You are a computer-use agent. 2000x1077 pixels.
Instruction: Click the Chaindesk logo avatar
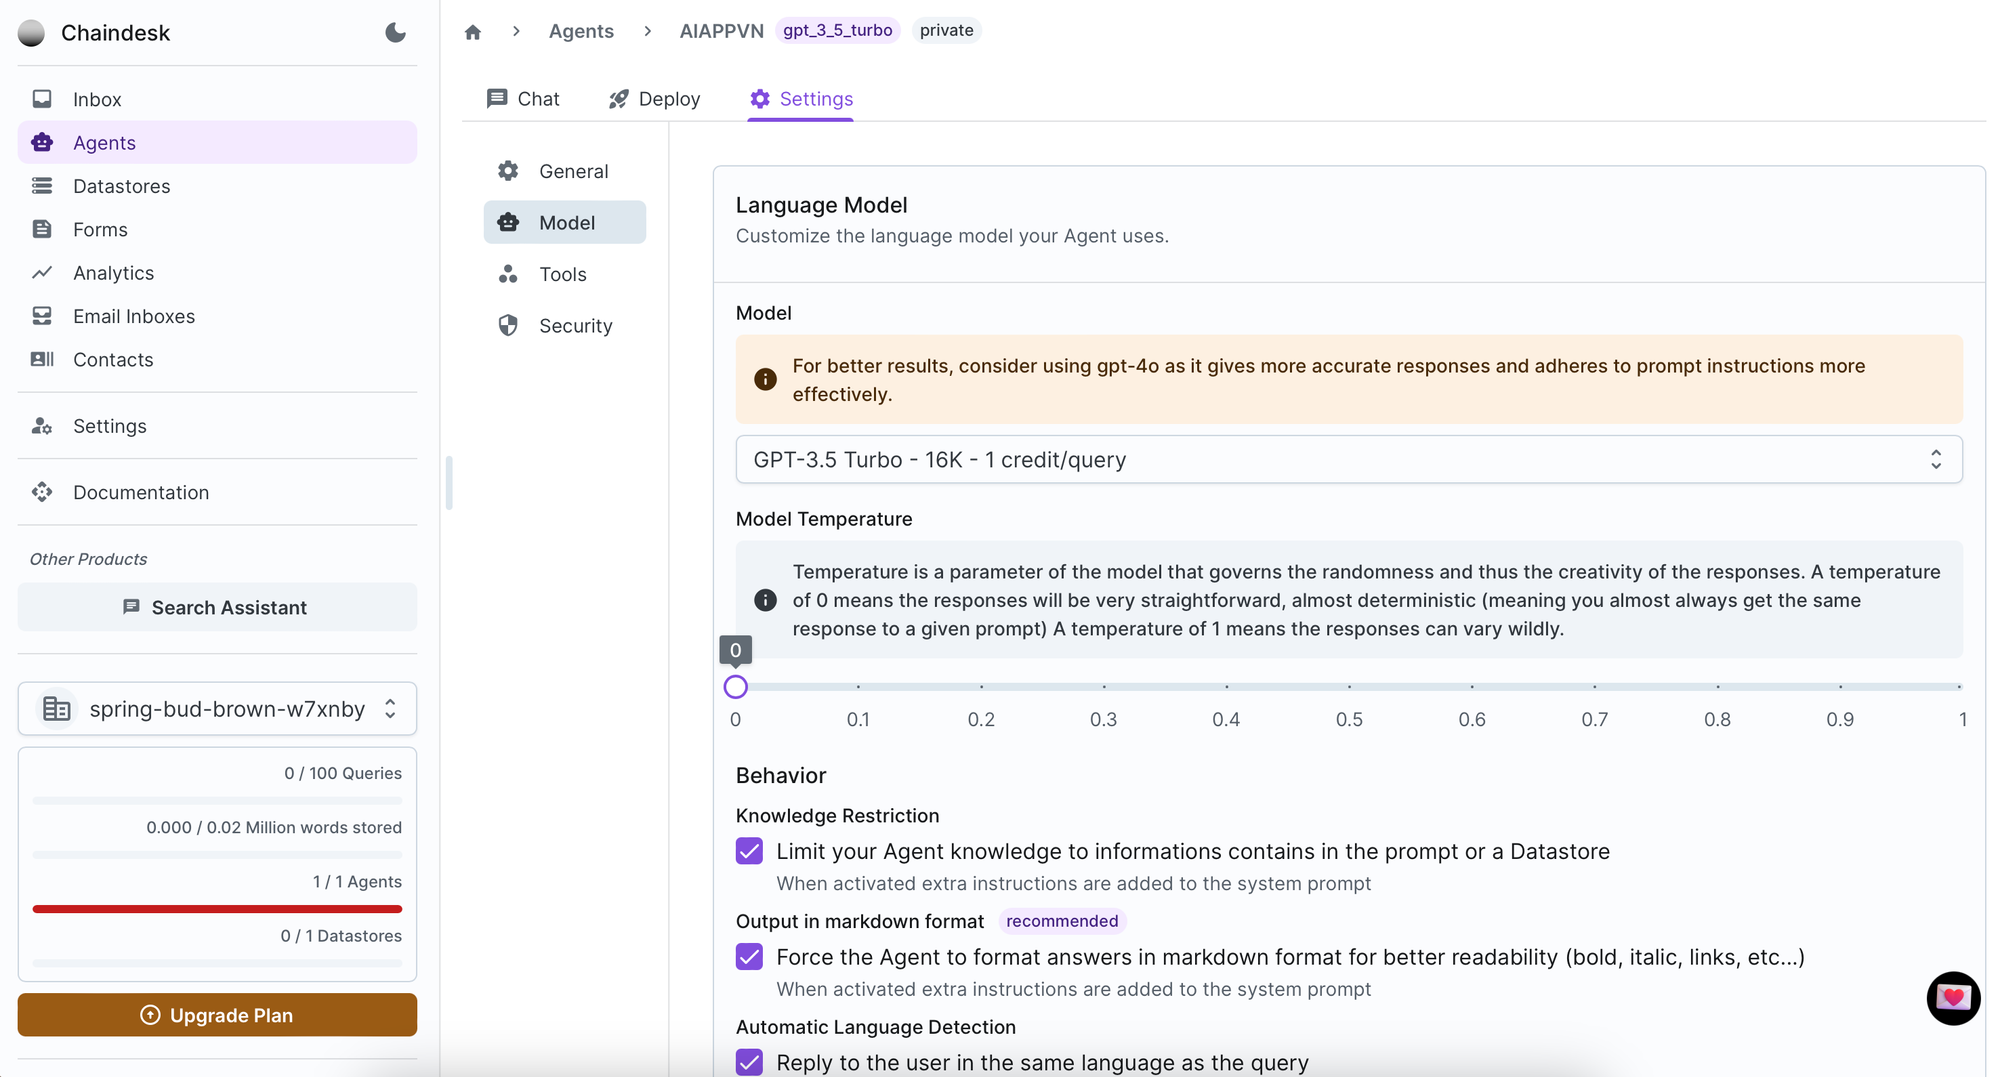click(x=32, y=33)
